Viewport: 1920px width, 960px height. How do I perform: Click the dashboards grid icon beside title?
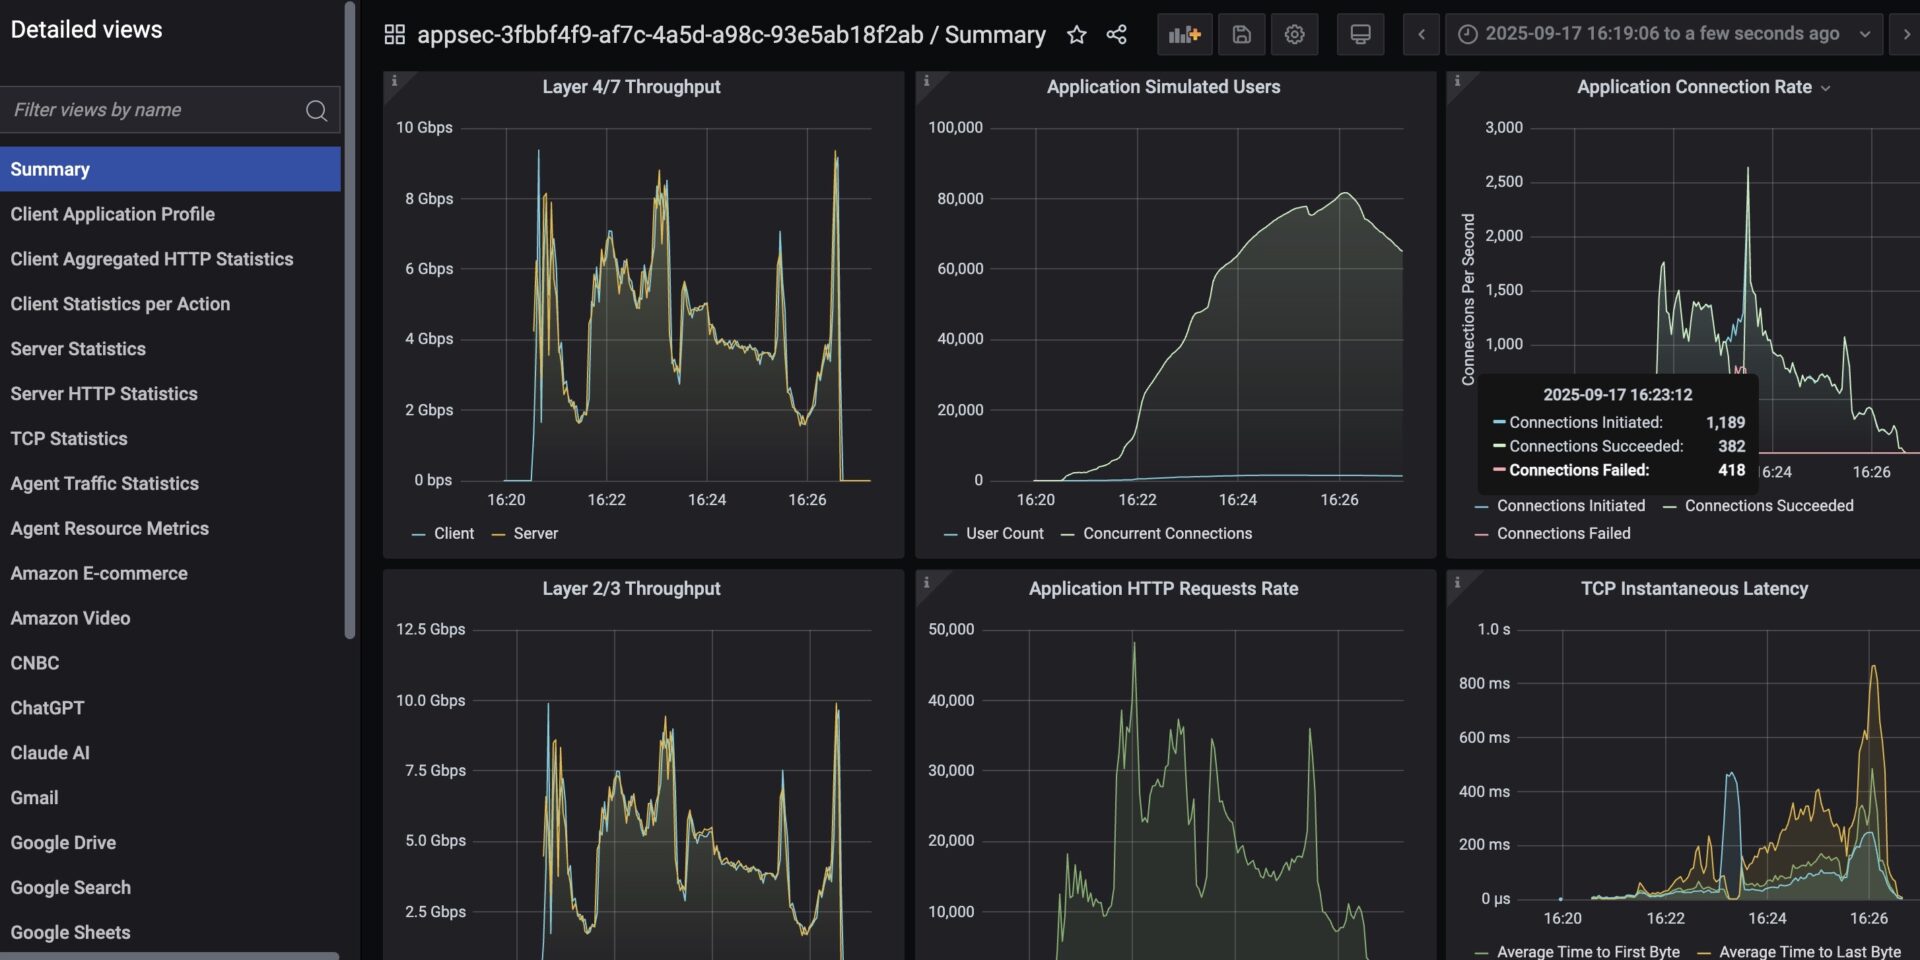click(394, 33)
